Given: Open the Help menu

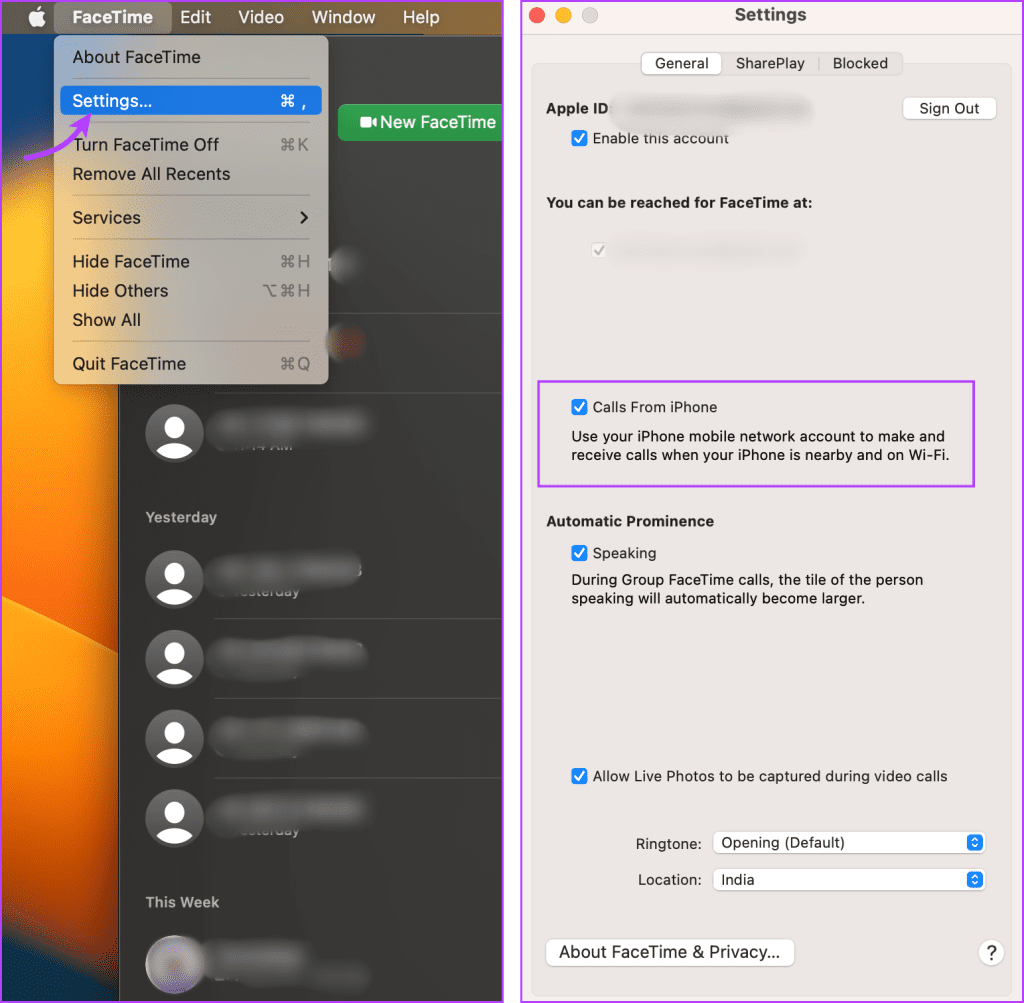Looking at the screenshot, I should point(421,17).
